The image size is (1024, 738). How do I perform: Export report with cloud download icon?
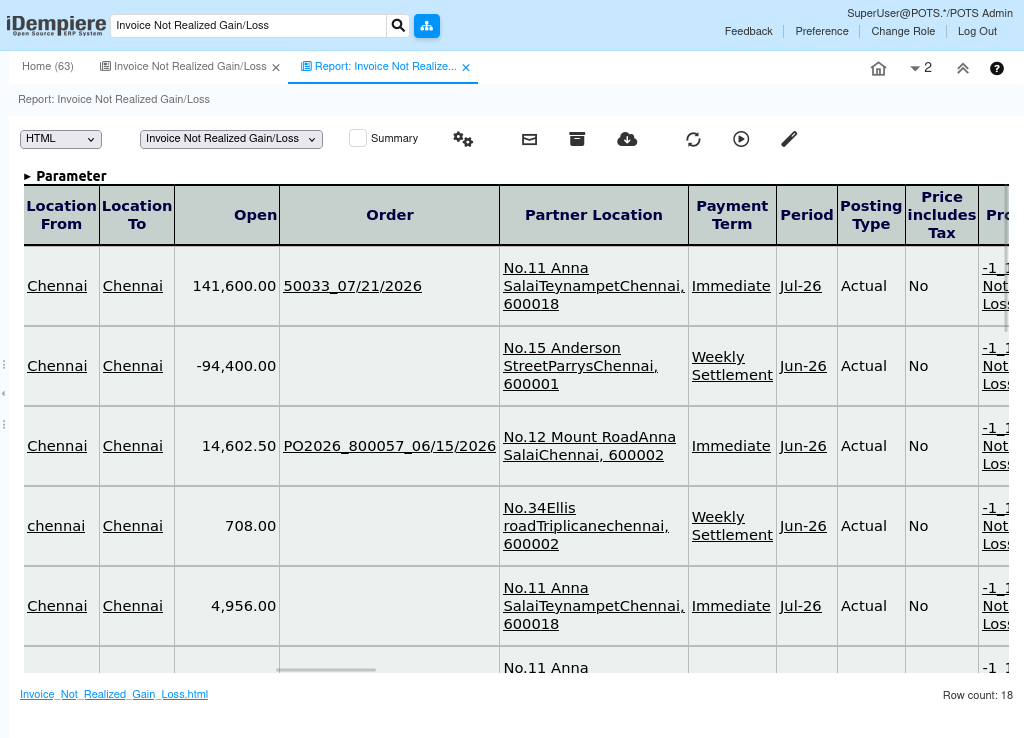point(627,139)
